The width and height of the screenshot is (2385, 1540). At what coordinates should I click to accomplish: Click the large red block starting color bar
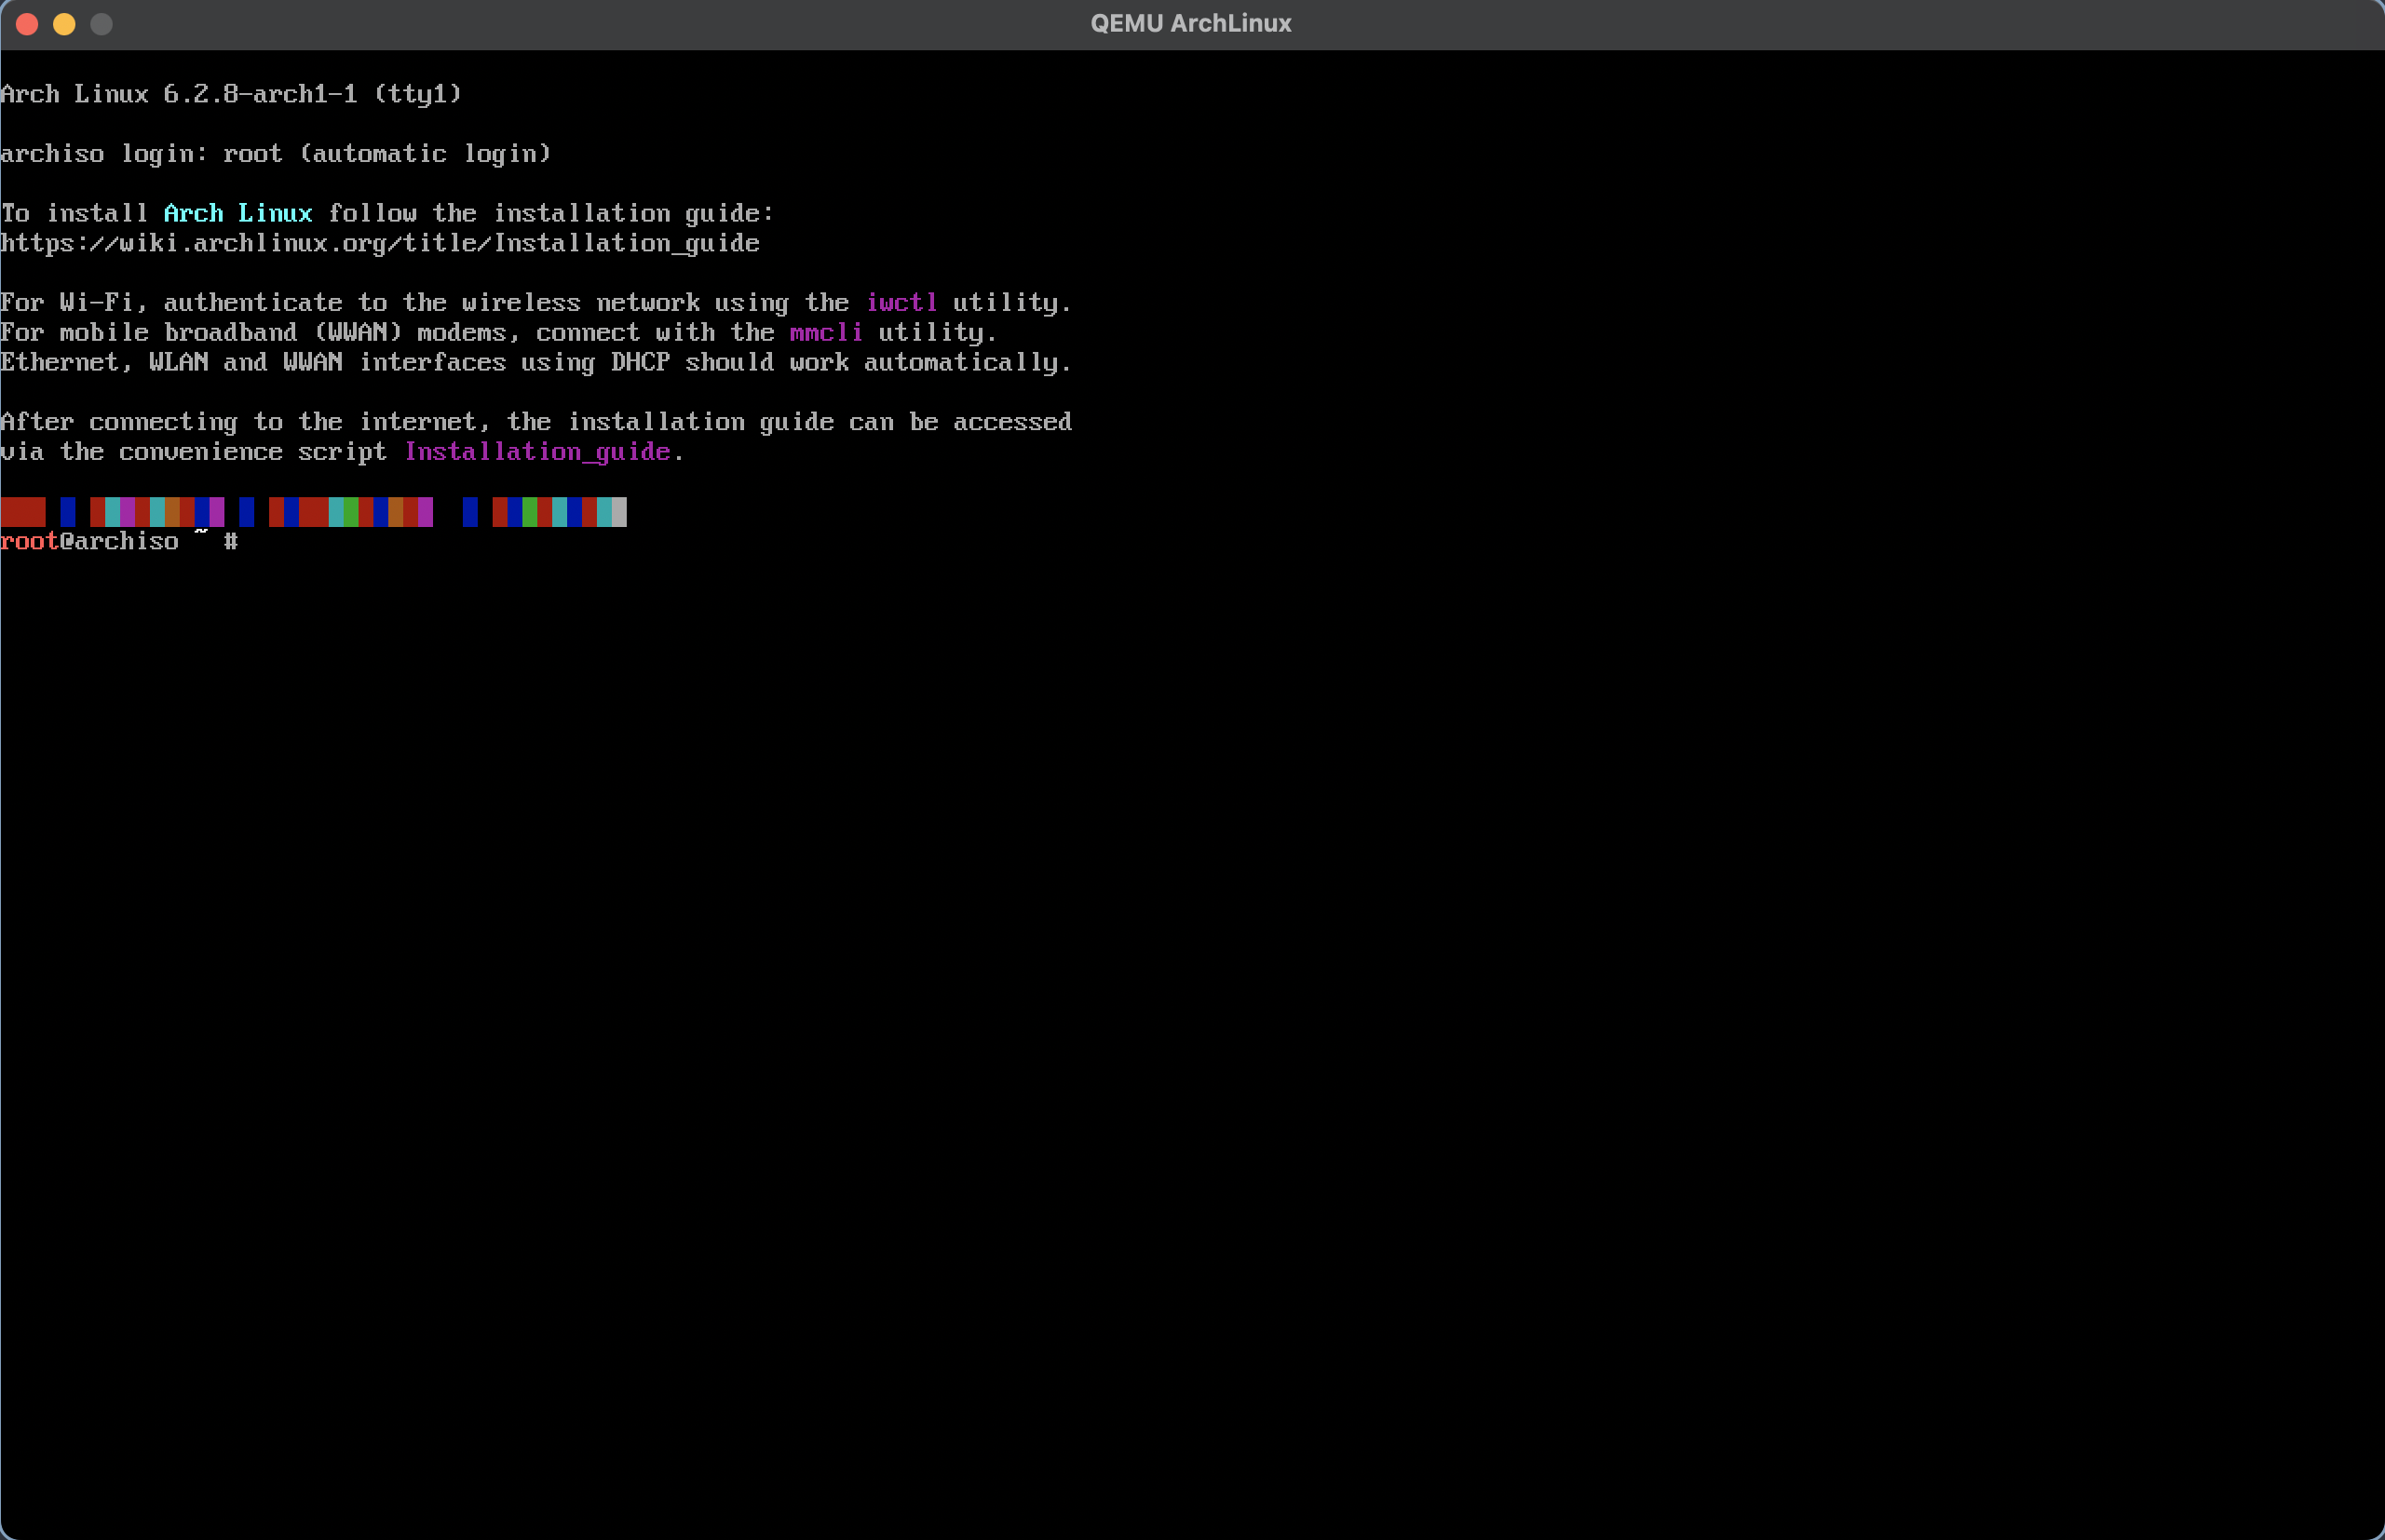(23, 512)
